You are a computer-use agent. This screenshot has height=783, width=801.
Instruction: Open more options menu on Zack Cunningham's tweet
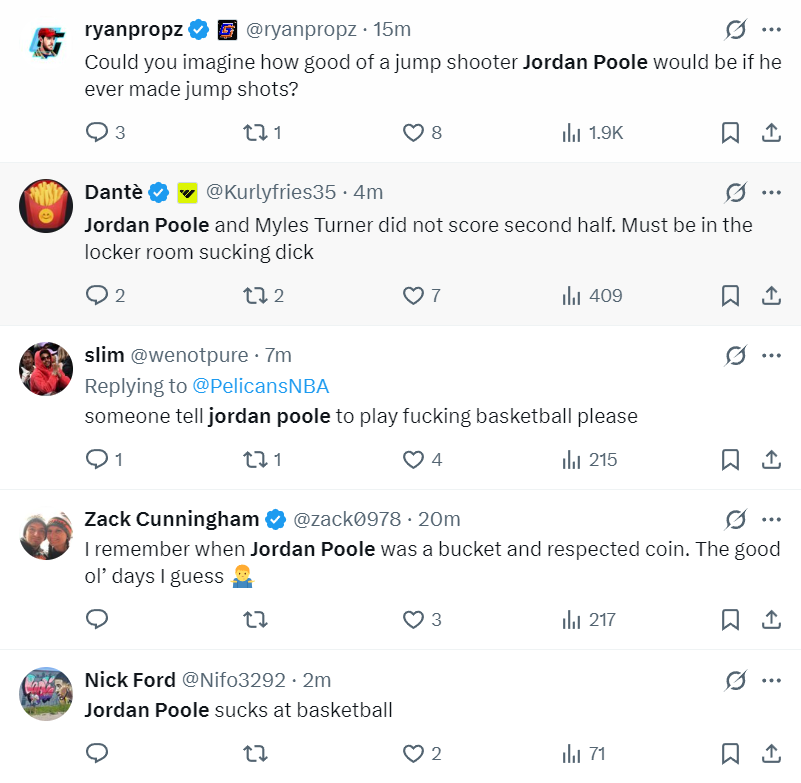coord(771,519)
